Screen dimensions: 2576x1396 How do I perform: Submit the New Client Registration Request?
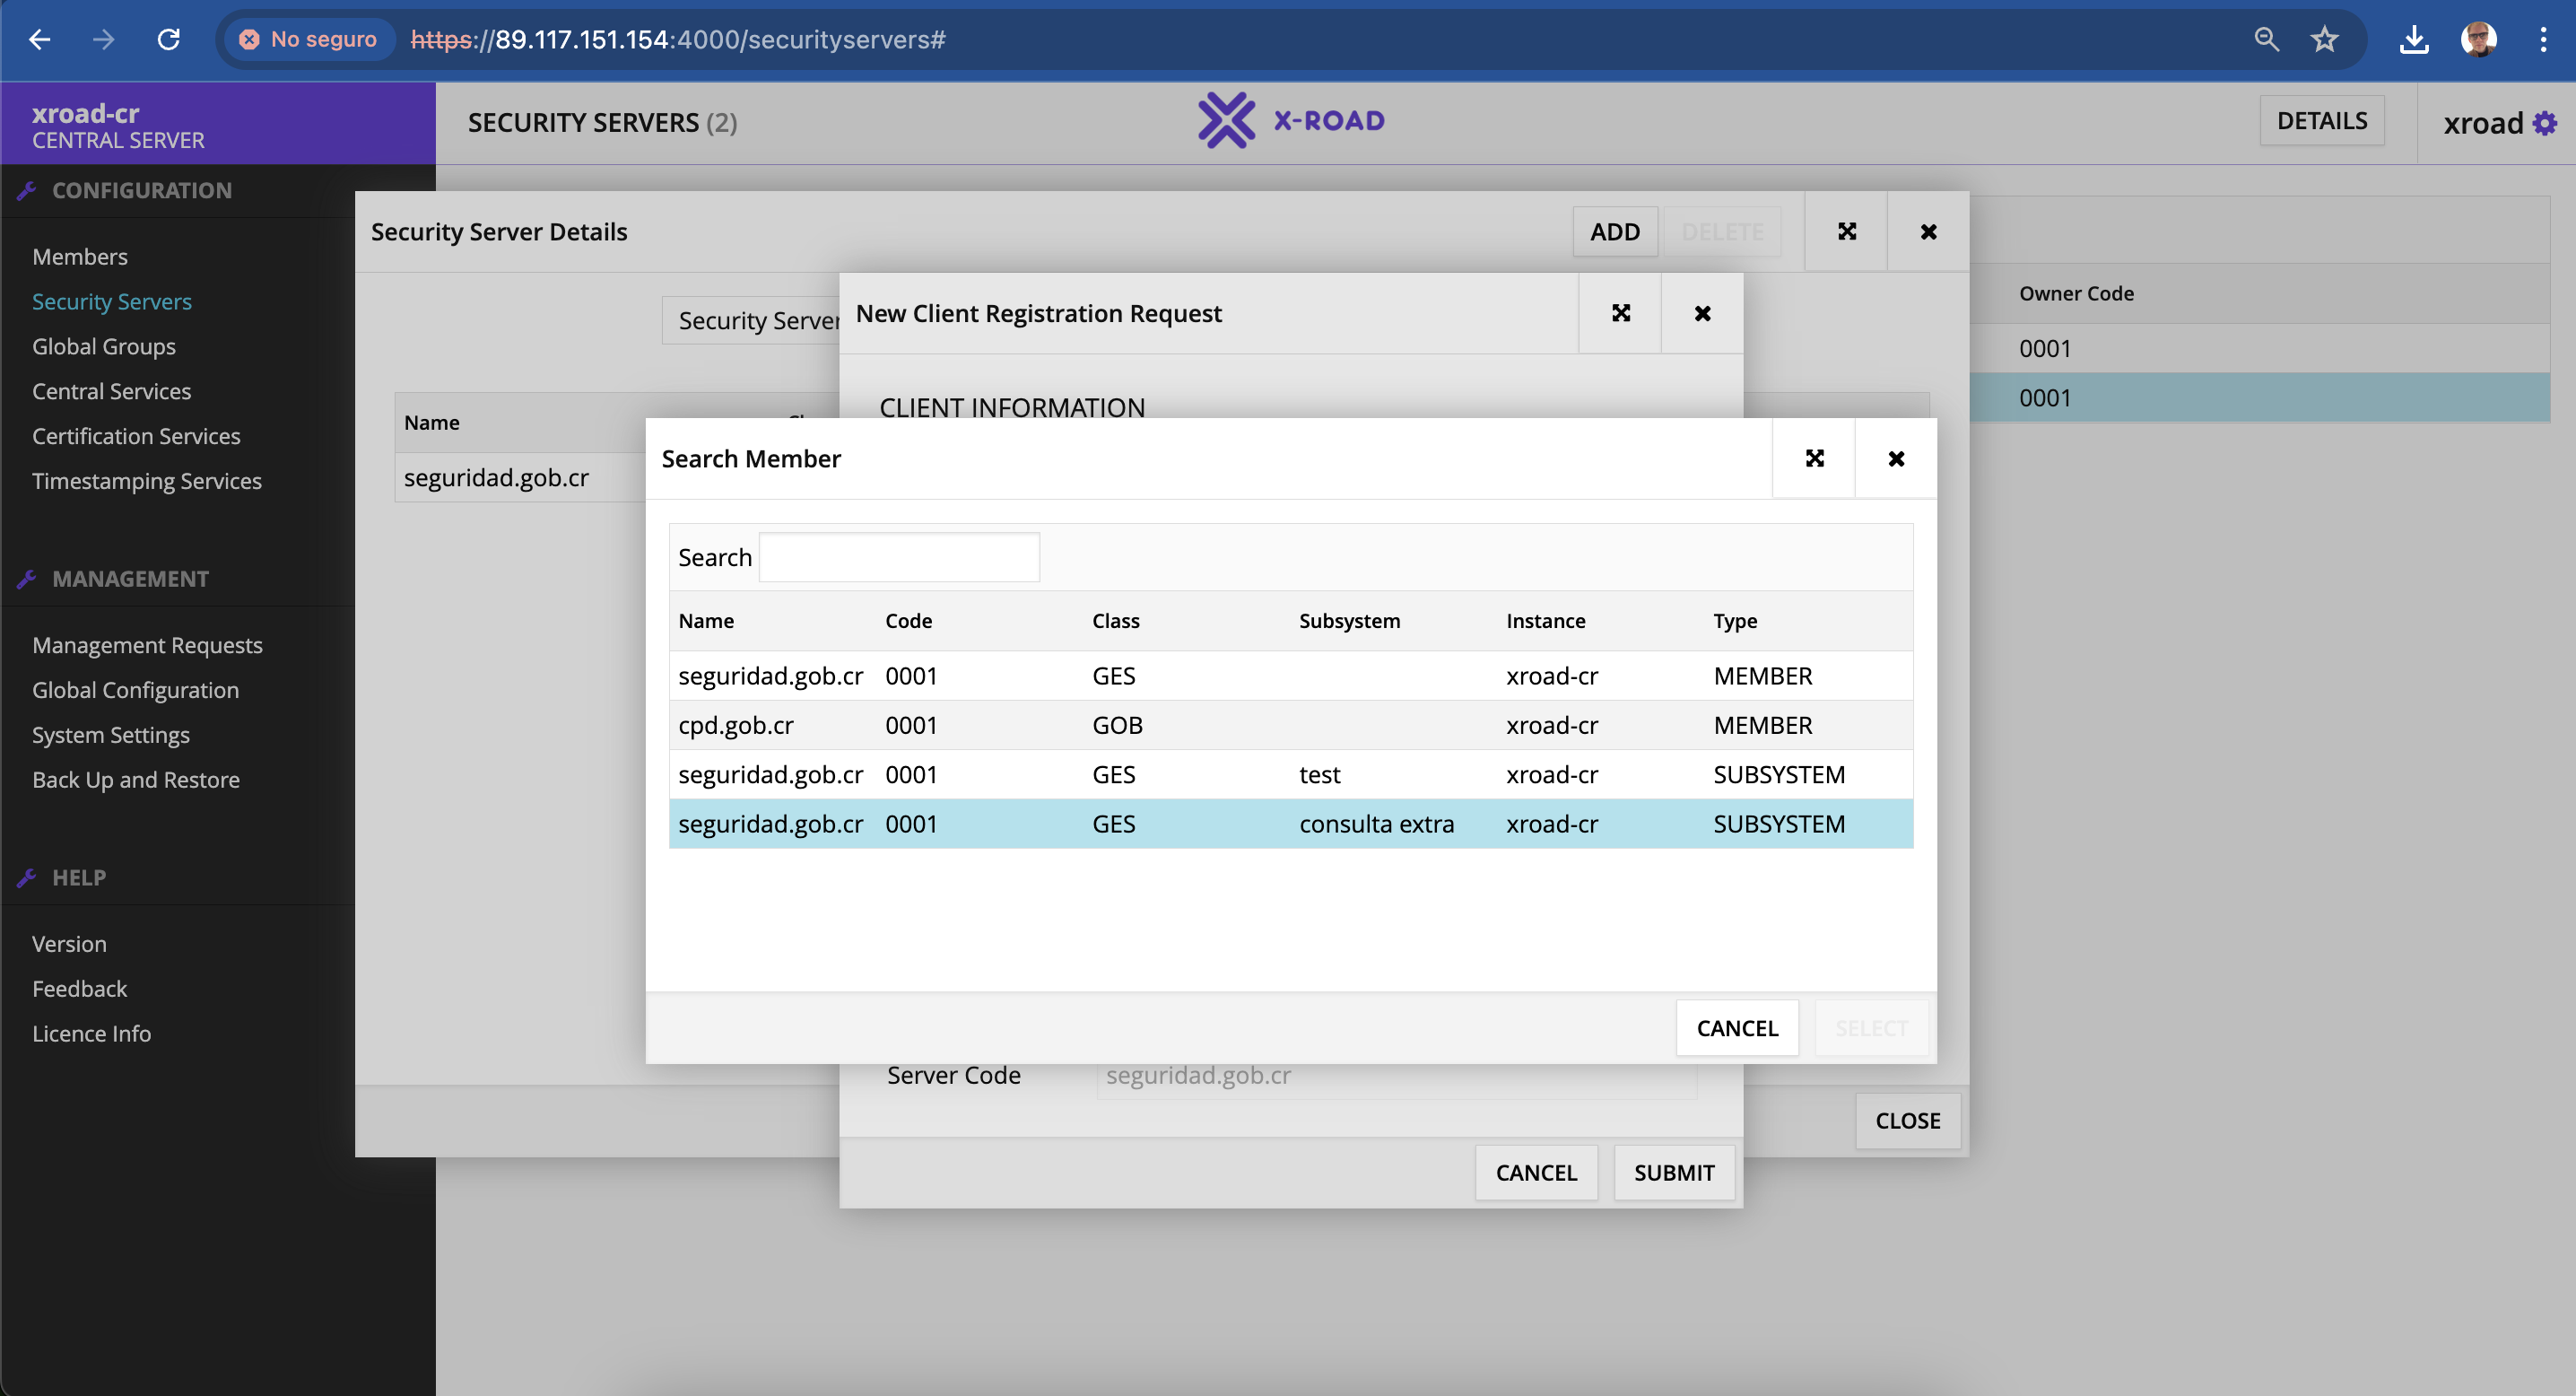coord(1674,1172)
